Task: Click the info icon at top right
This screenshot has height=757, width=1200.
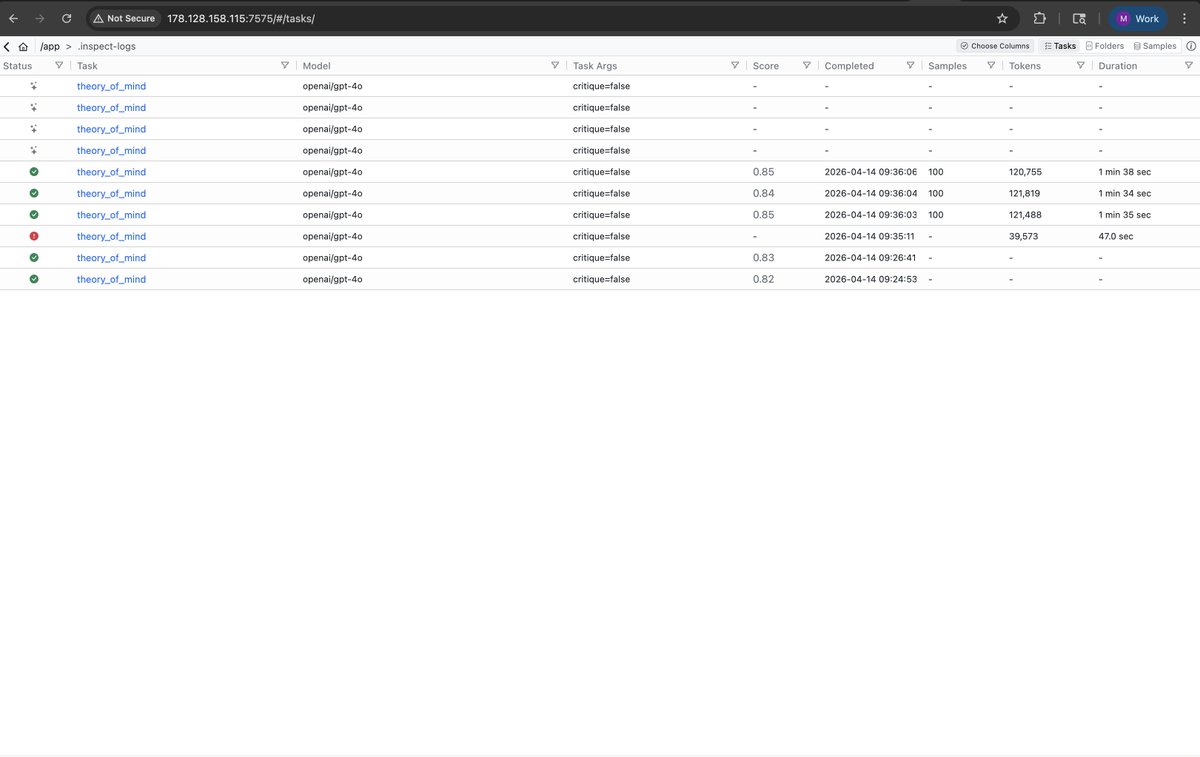Action: click(1191, 46)
